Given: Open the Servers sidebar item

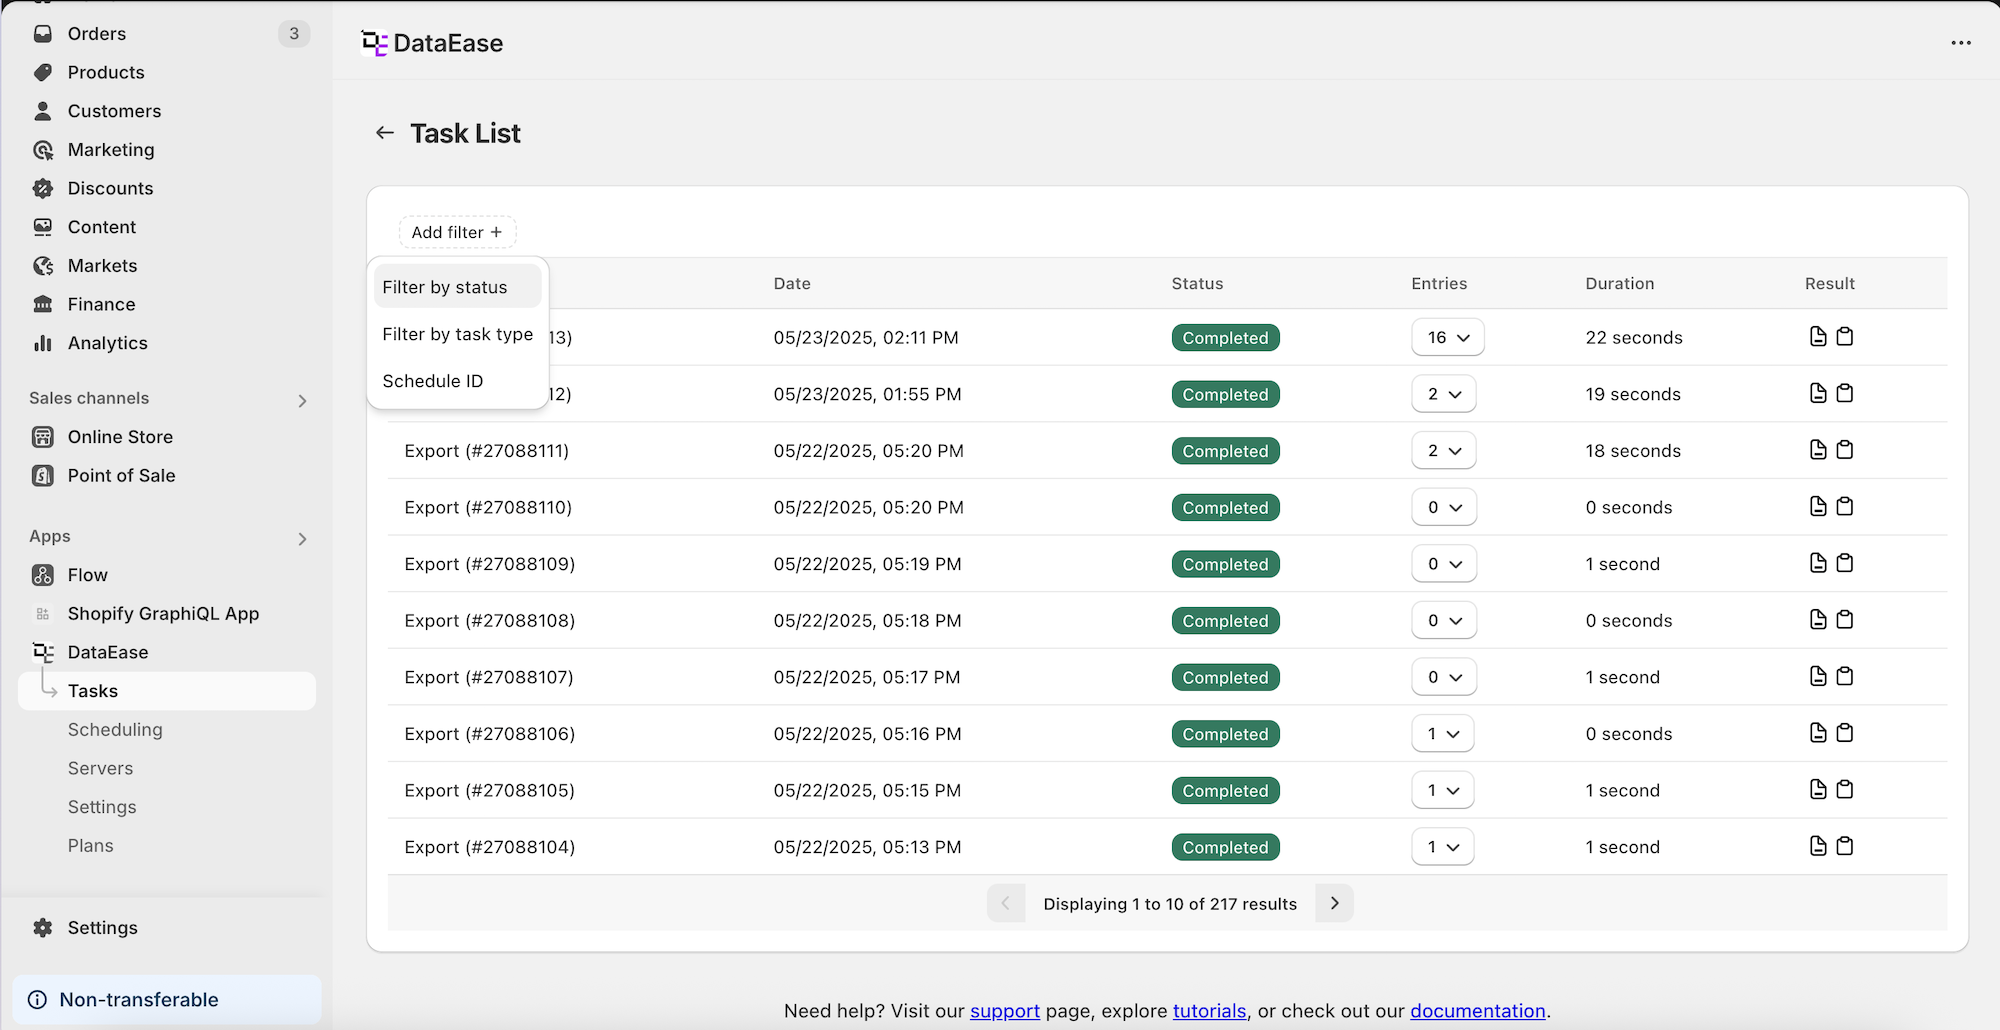Looking at the screenshot, I should tap(100, 768).
